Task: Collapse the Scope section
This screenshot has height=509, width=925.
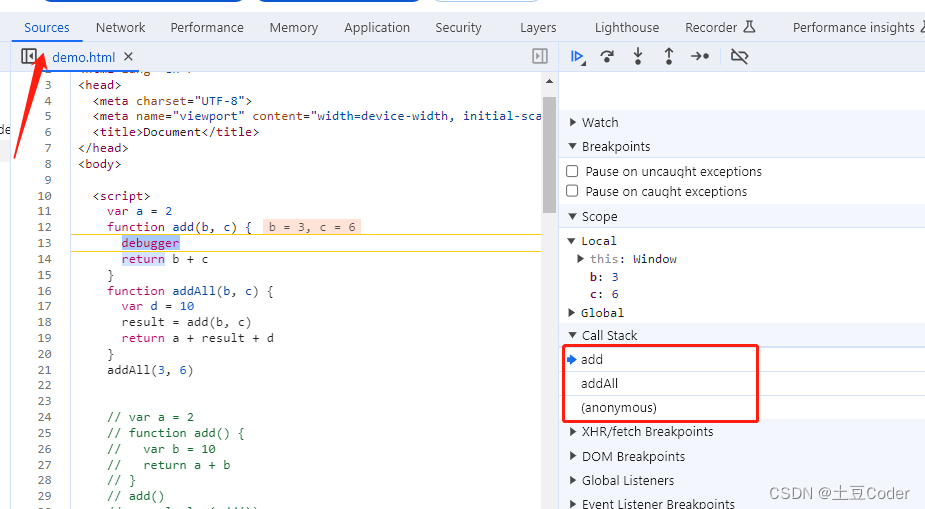Action: [x=572, y=216]
